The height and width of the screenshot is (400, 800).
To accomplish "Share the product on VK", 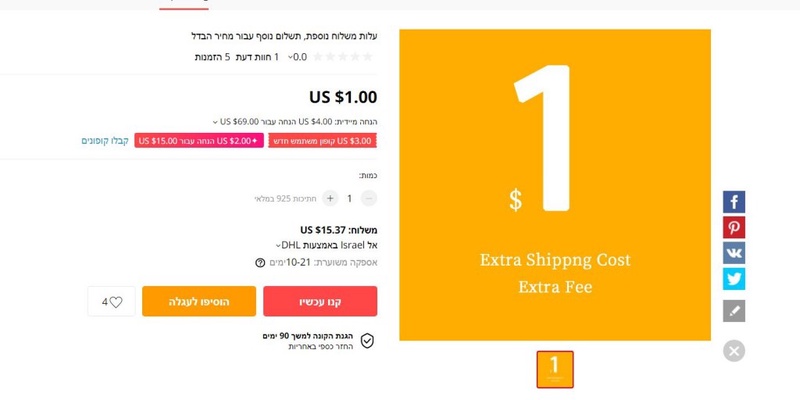I will click(734, 252).
